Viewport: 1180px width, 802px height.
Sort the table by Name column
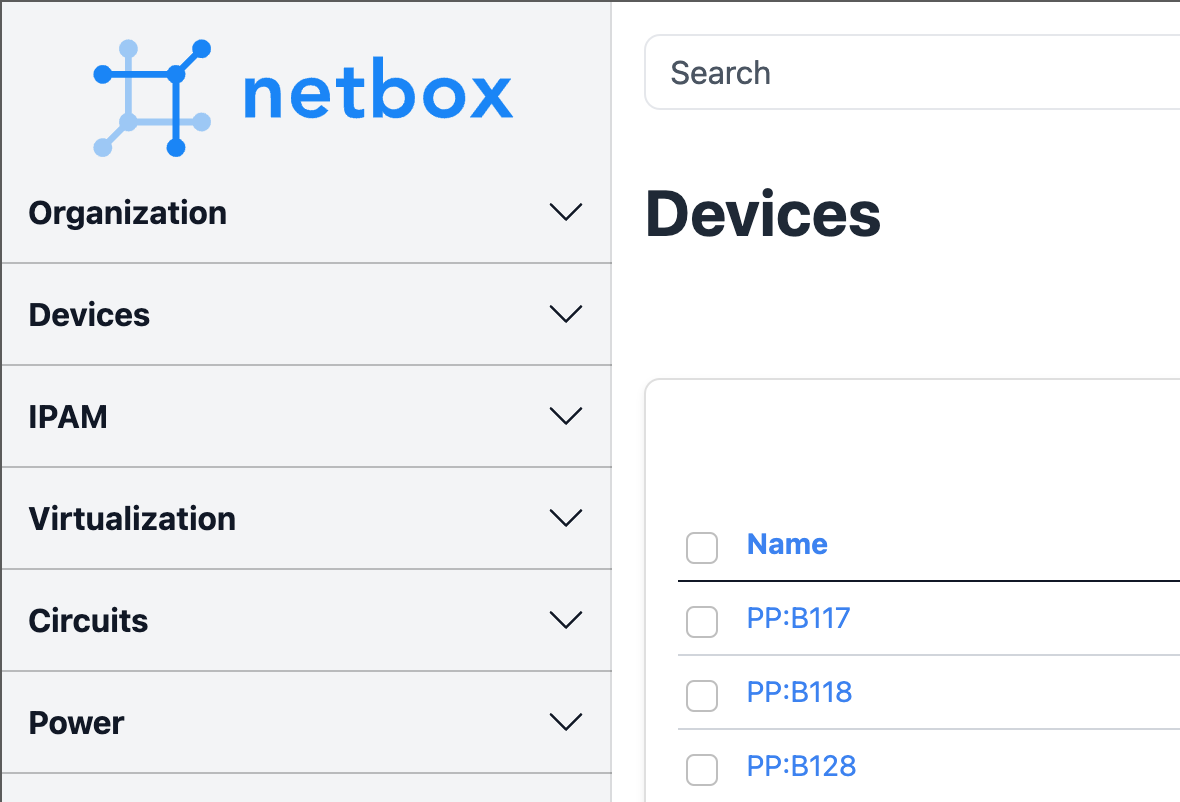pos(787,544)
